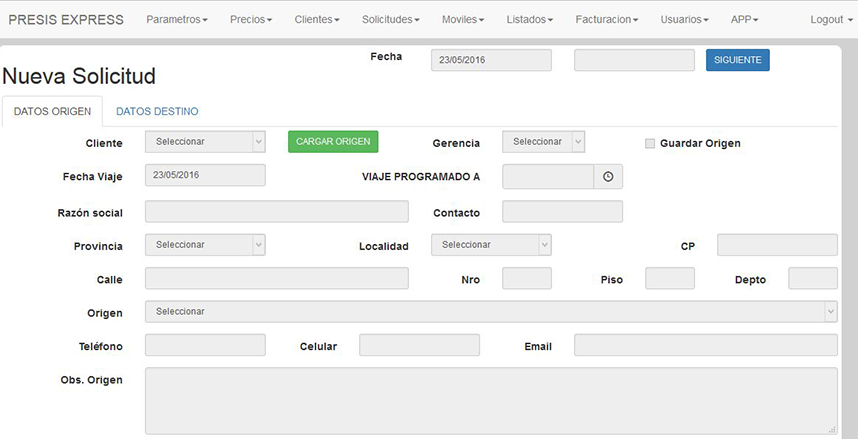Image resolution: width=858 pixels, height=439 pixels.
Task: Open the Logout menu
Action: coord(831,20)
